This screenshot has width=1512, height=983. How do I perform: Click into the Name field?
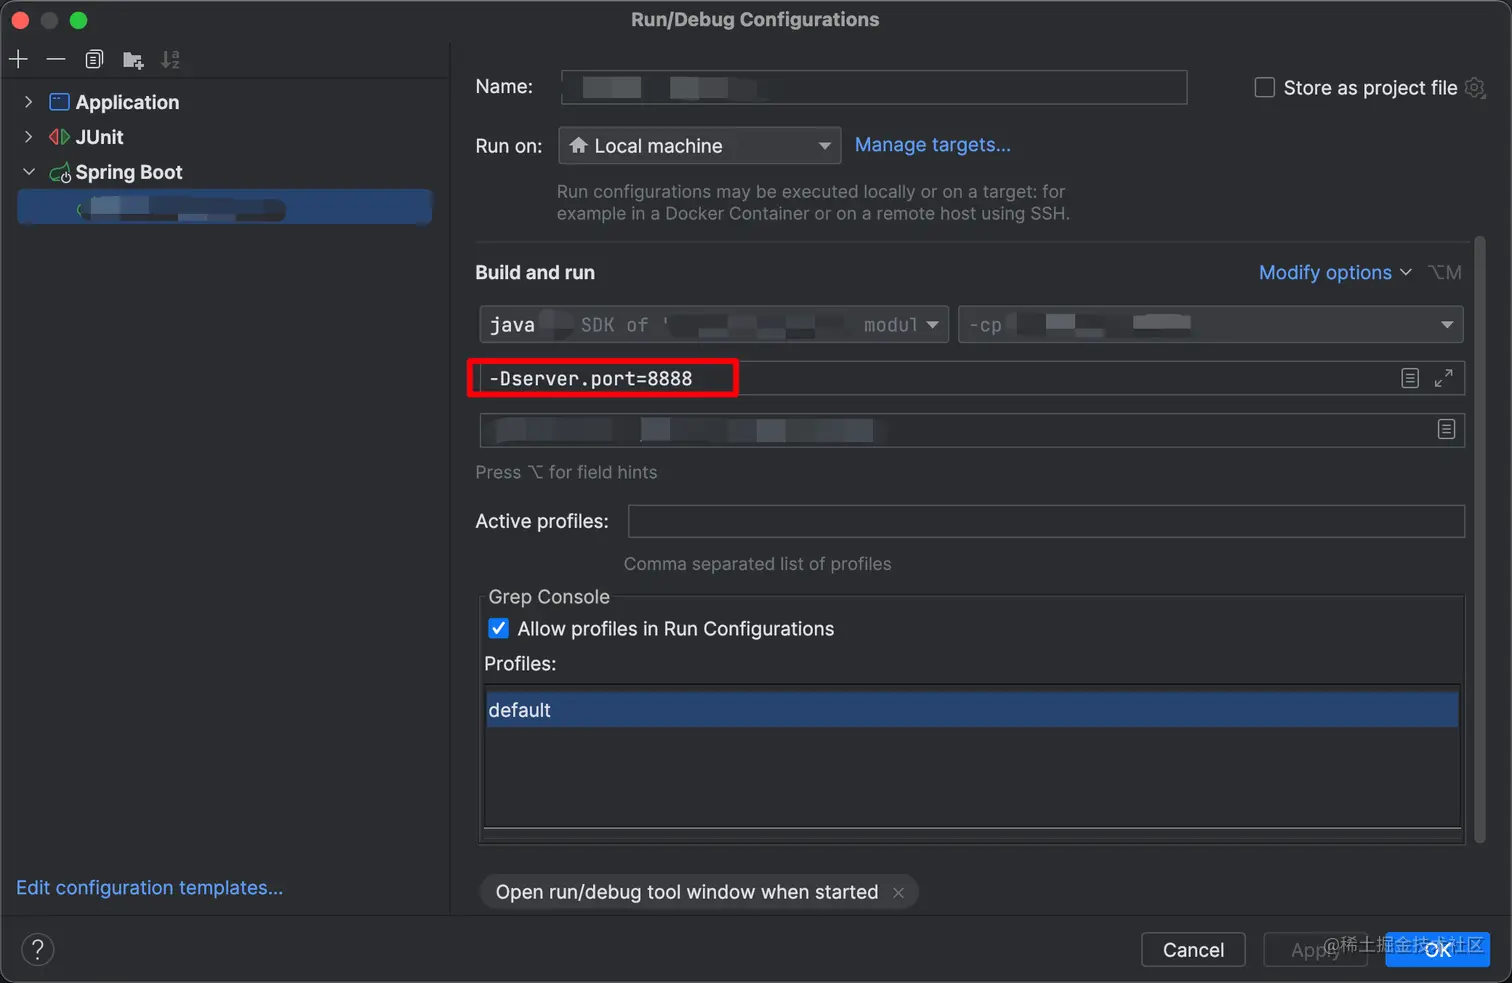click(874, 87)
